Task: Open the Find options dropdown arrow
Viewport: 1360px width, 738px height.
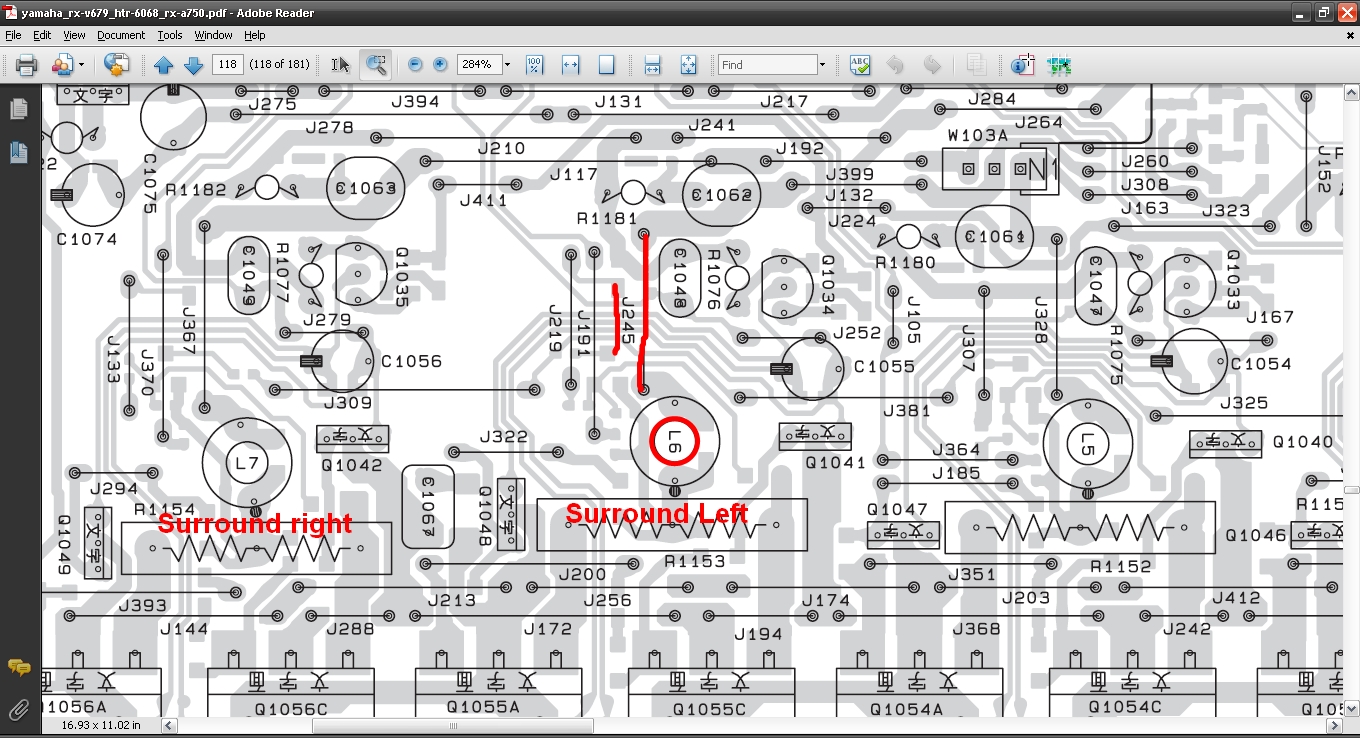Action: 822,65
